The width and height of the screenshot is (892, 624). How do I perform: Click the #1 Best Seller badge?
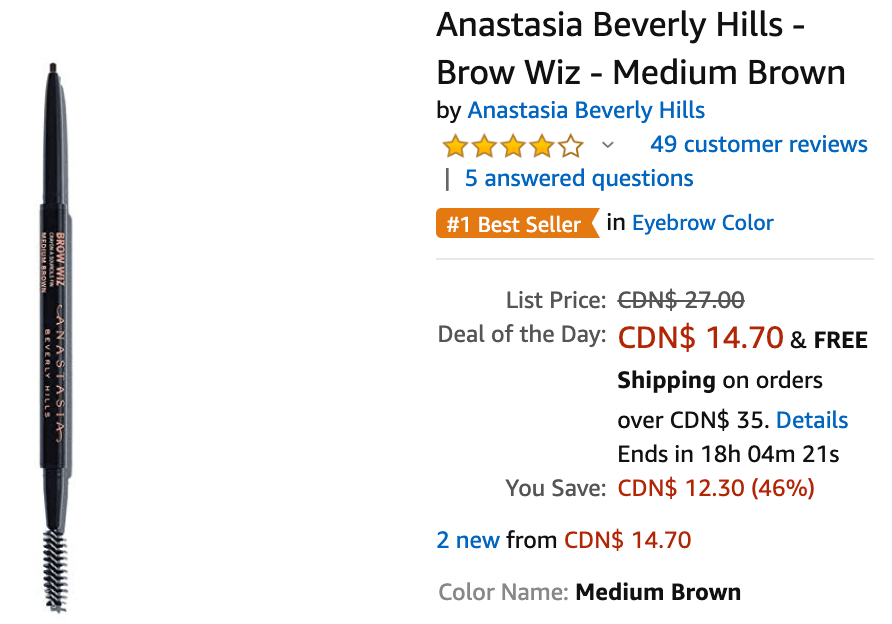click(517, 224)
